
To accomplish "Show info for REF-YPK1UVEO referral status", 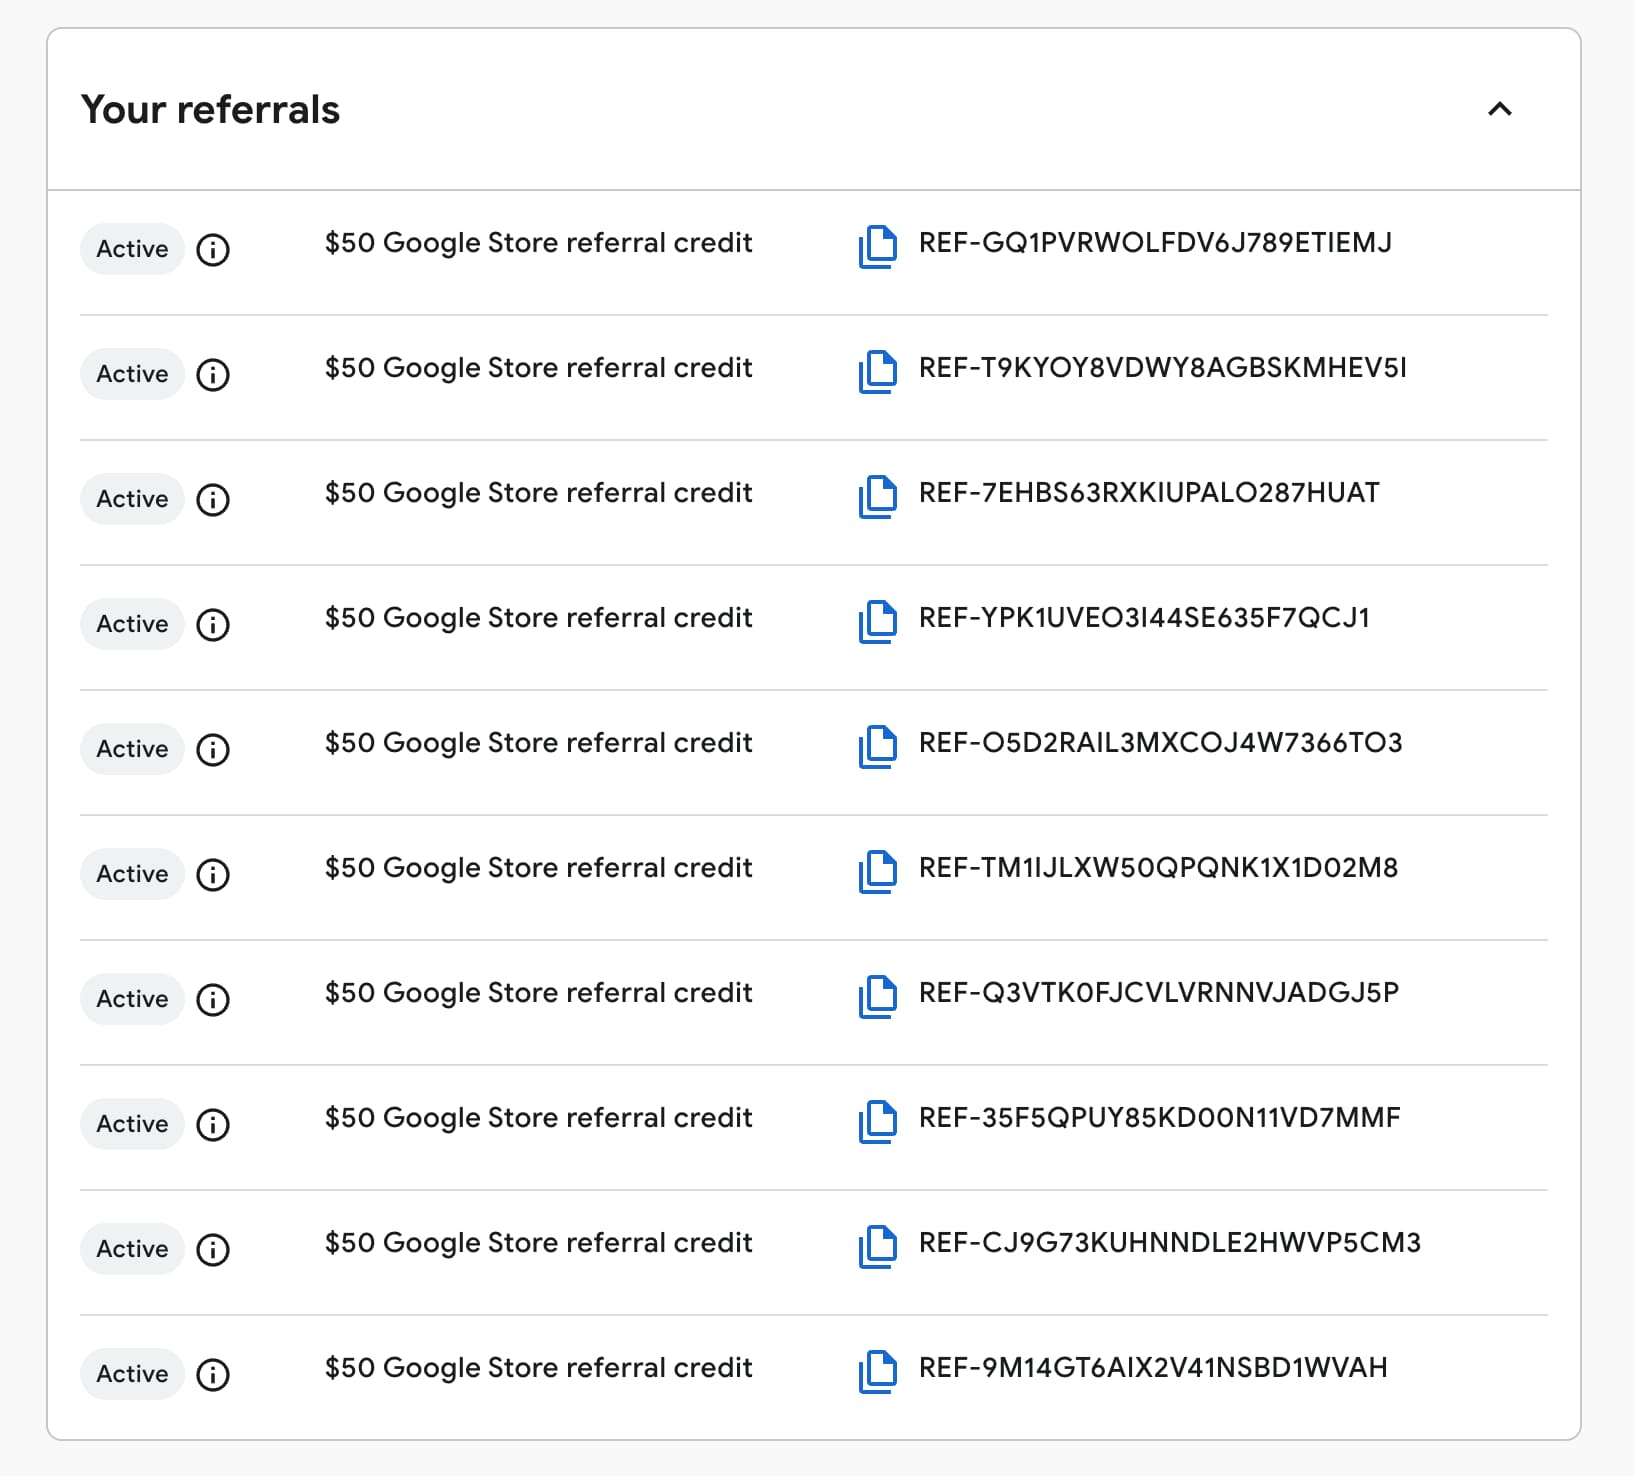I will (213, 624).
